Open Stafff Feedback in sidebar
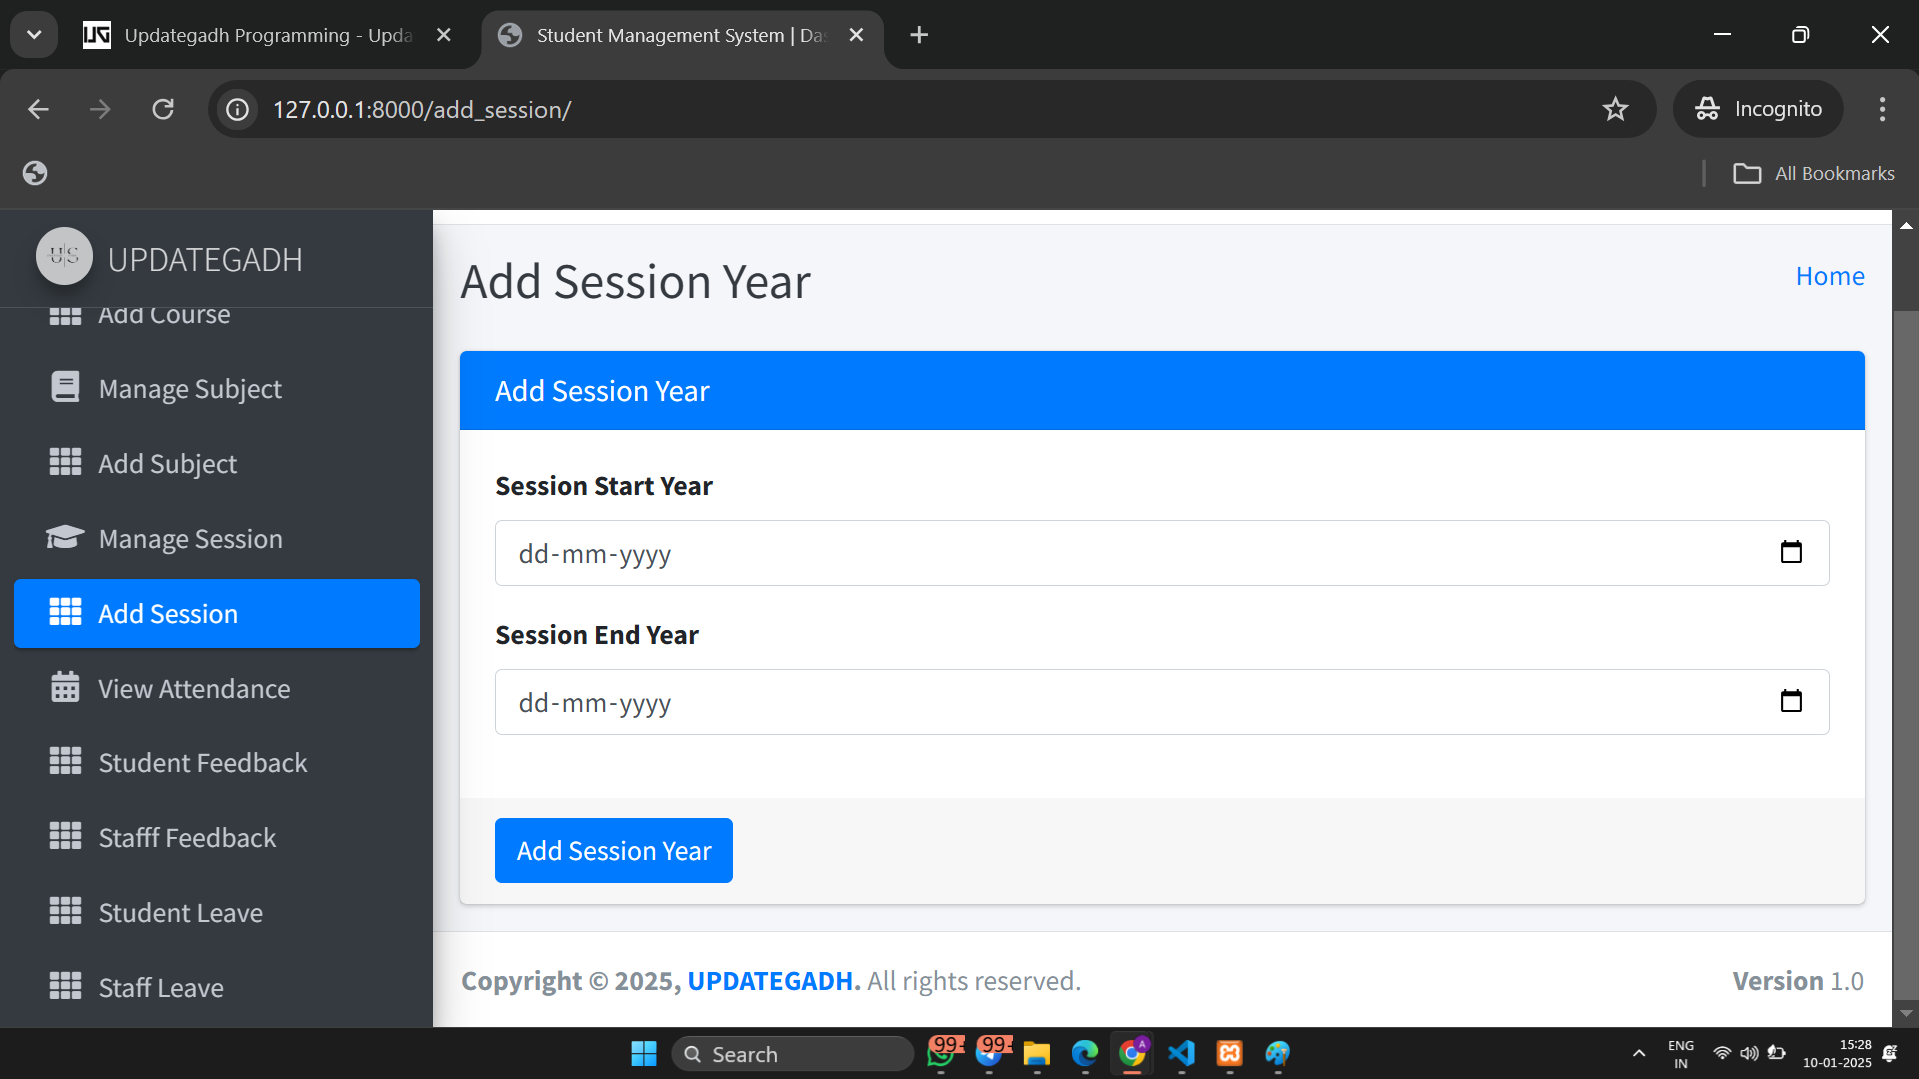The image size is (1919, 1079). click(x=217, y=837)
